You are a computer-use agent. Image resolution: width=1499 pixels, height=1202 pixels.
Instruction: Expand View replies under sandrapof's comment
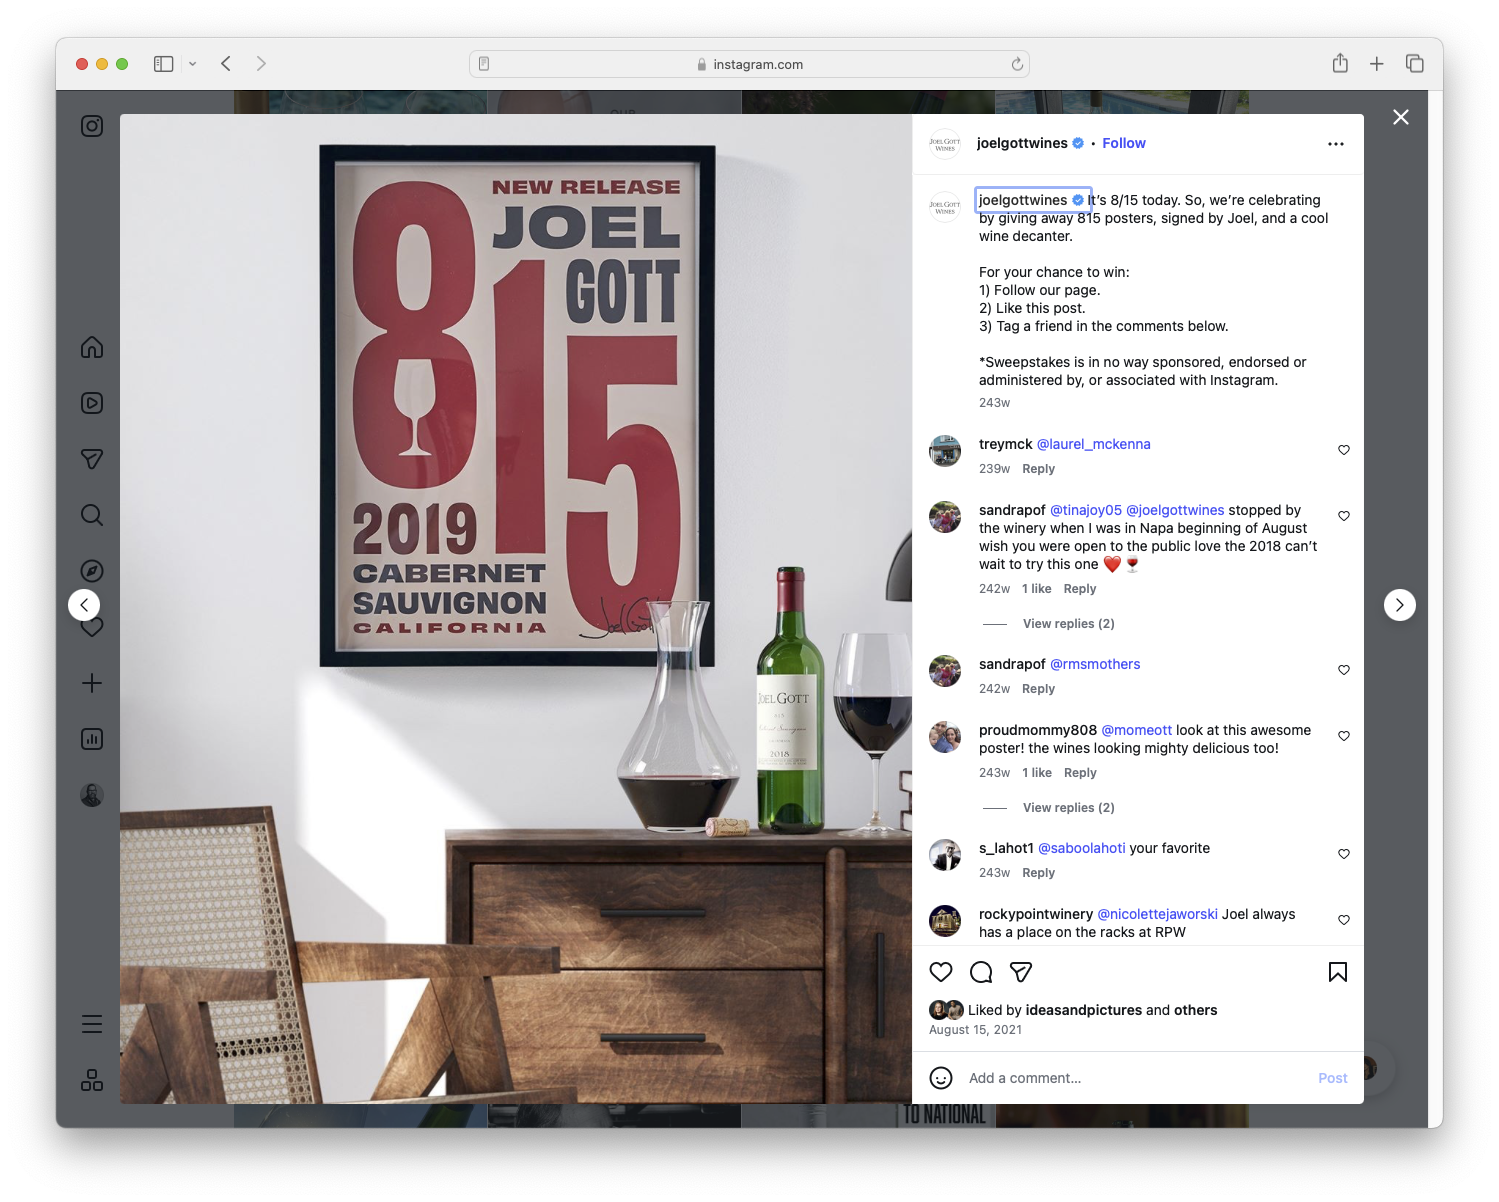point(1067,623)
